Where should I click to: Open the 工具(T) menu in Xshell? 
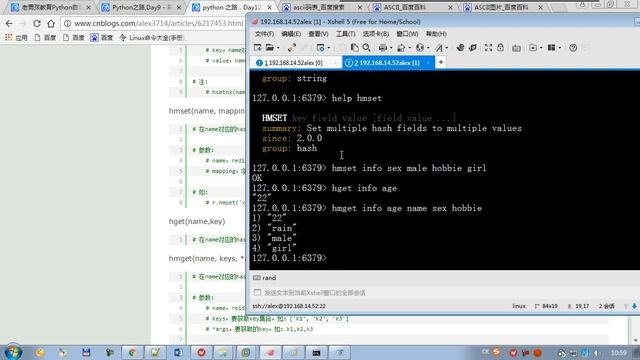point(345,34)
